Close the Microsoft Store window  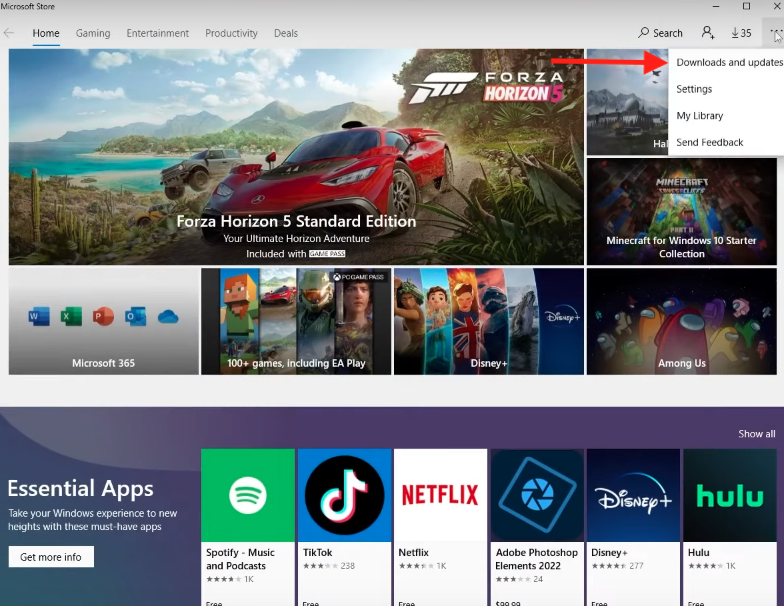(x=776, y=6)
